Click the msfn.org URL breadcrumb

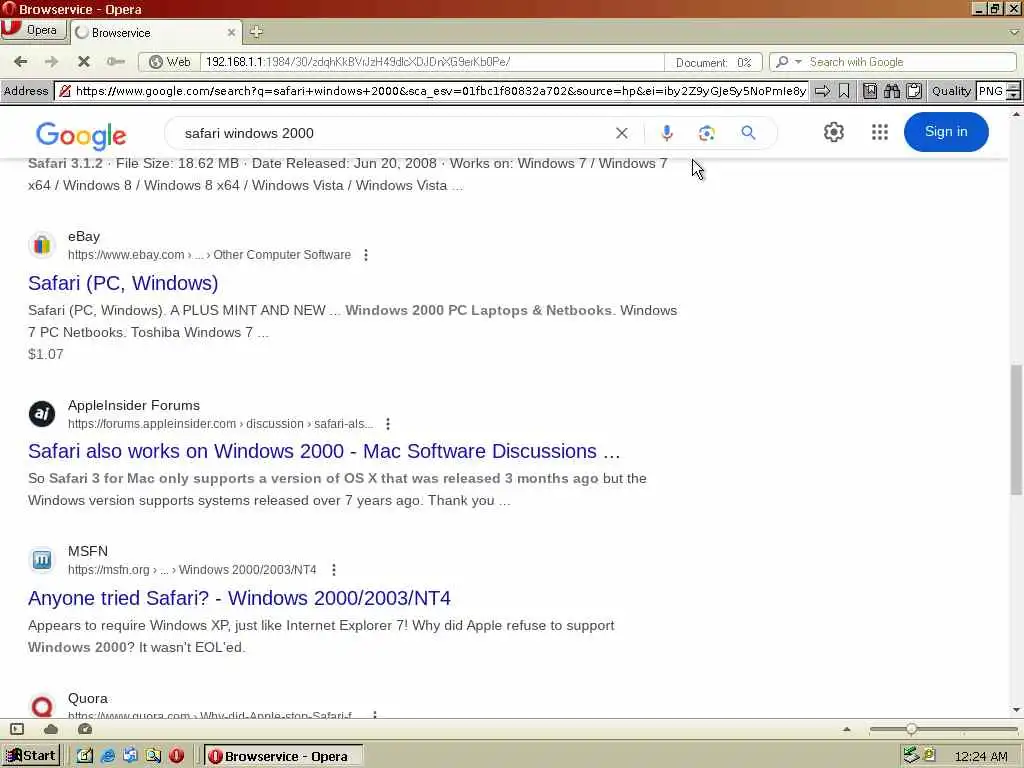pos(192,570)
